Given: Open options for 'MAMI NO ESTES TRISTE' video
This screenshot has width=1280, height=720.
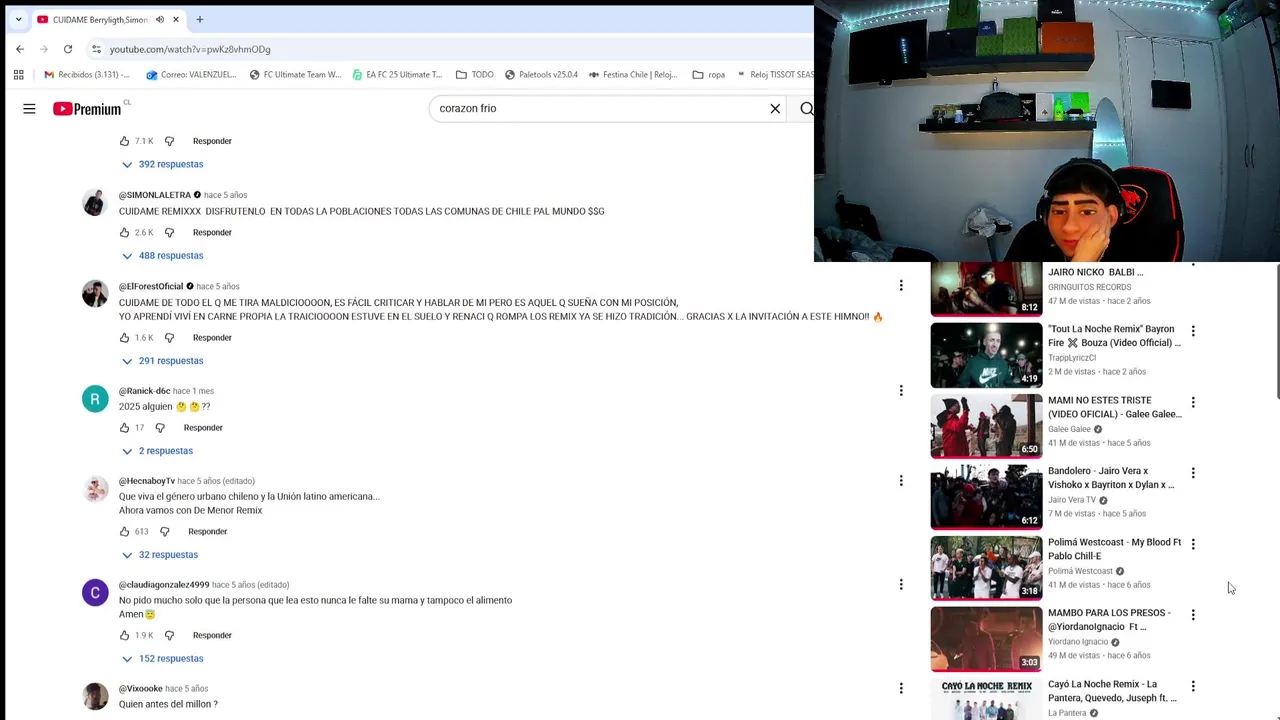Looking at the screenshot, I should pos(1193,402).
